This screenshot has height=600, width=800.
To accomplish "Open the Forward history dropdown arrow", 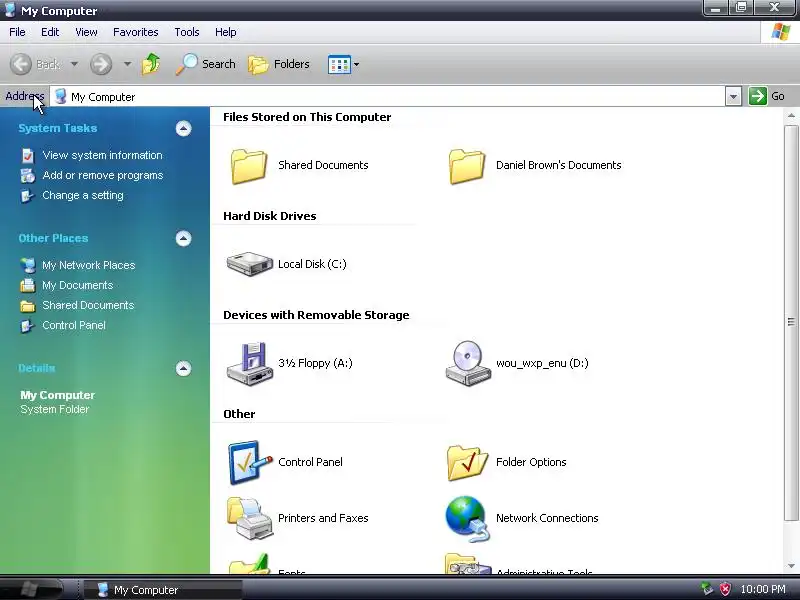I will pos(127,64).
